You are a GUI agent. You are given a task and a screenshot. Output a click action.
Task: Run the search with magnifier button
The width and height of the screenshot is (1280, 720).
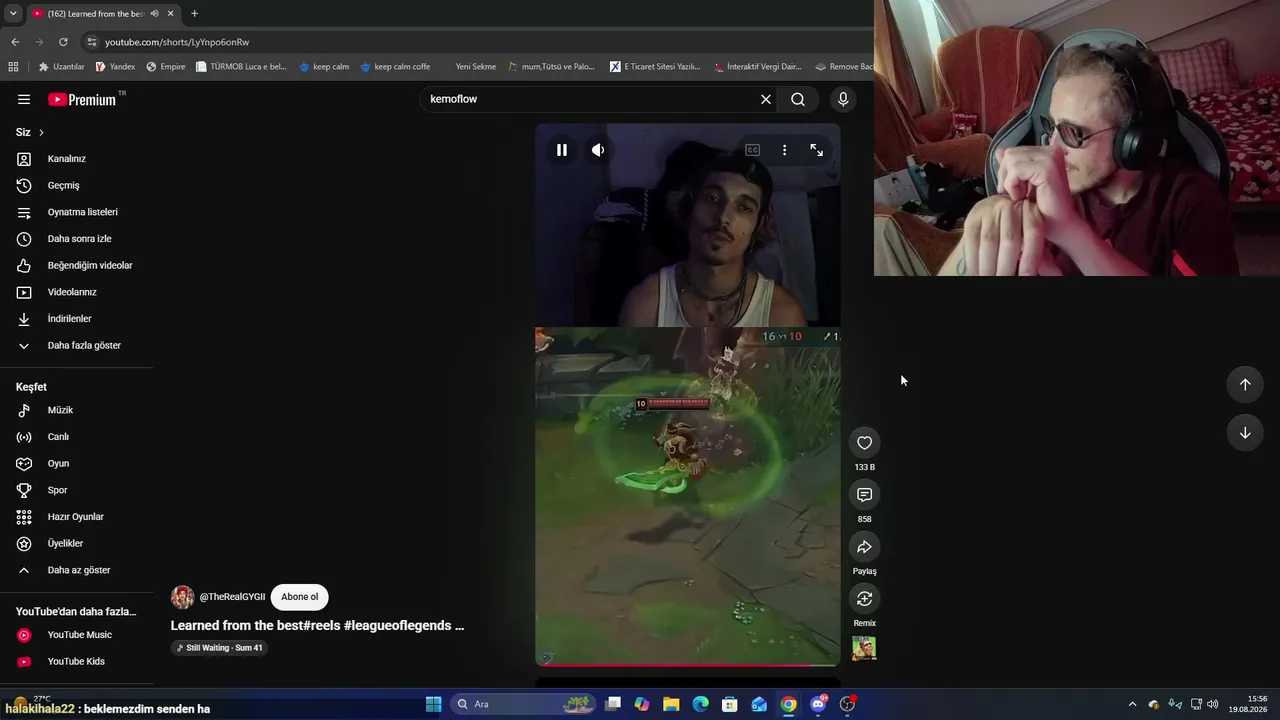pyautogui.click(x=798, y=99)
